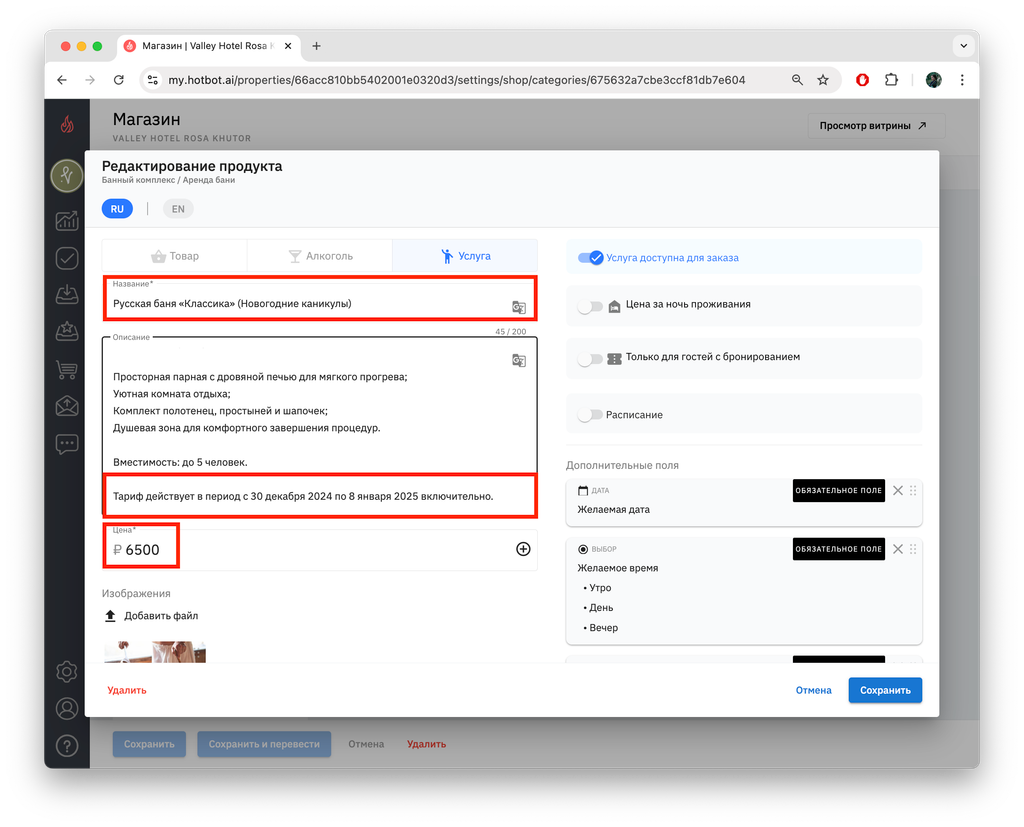Toggle Цена за ночь проживания switch
The height and width of the screenshot is (827, 1024).
click(x=590, y=306)
